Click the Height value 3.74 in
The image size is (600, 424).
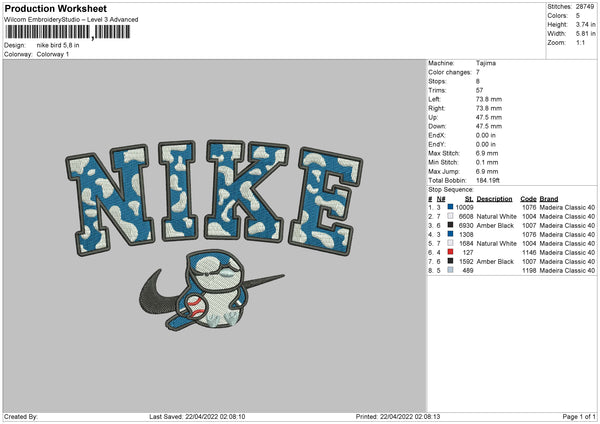[x=585, y=24]
